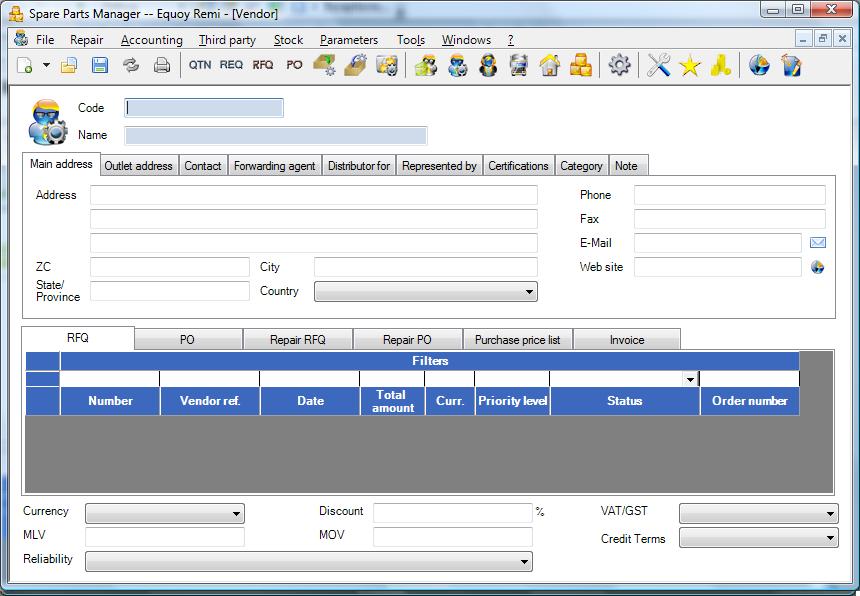Click the envelope icon beside E-Mail
Image resolution: width=860 pixels, height=596 pixels.
point(817,242)
